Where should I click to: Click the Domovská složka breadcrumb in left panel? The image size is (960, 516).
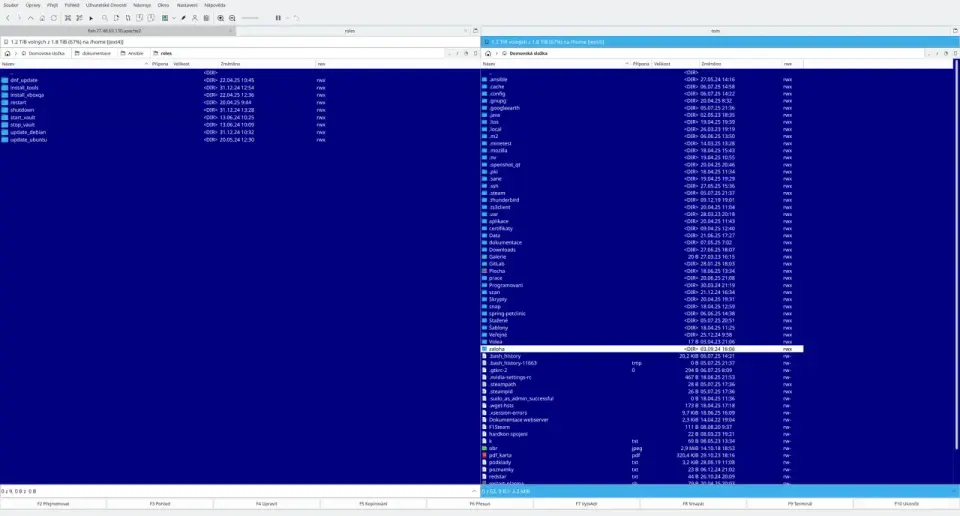[47, 53]
